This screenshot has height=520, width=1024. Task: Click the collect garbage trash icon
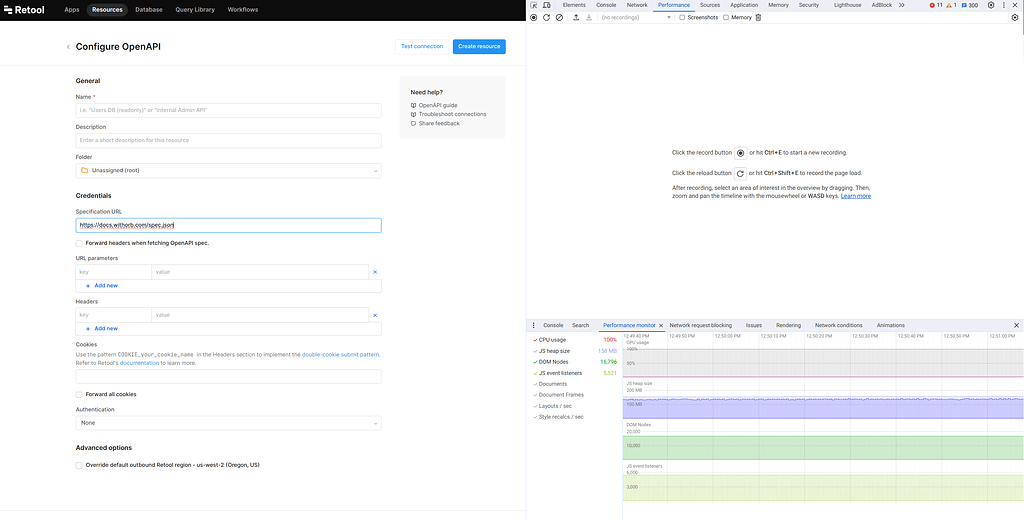pyautogui.click(x=758, y=18)
